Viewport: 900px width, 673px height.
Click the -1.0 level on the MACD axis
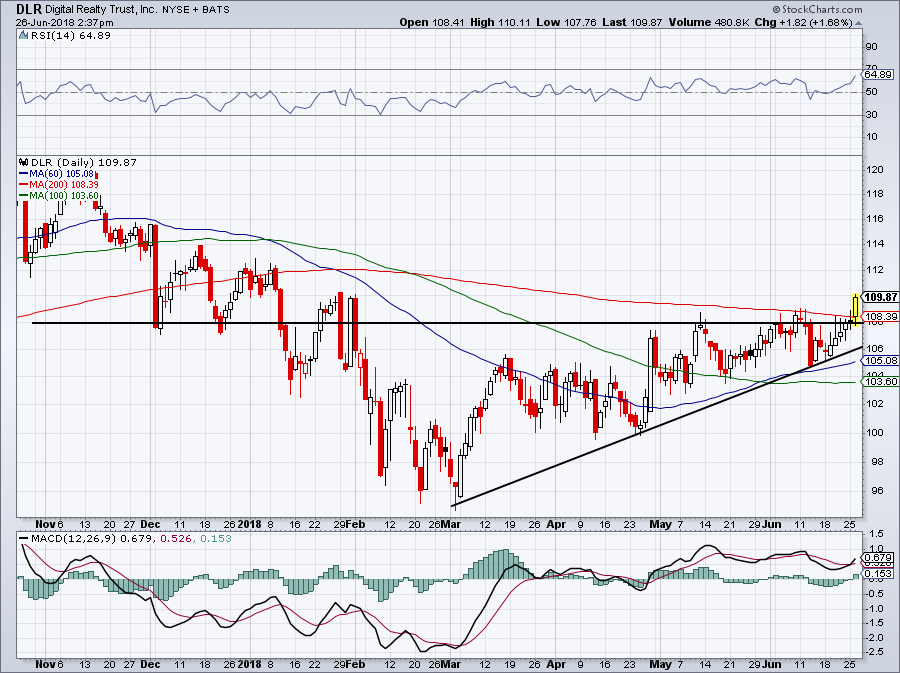[874, 608]
